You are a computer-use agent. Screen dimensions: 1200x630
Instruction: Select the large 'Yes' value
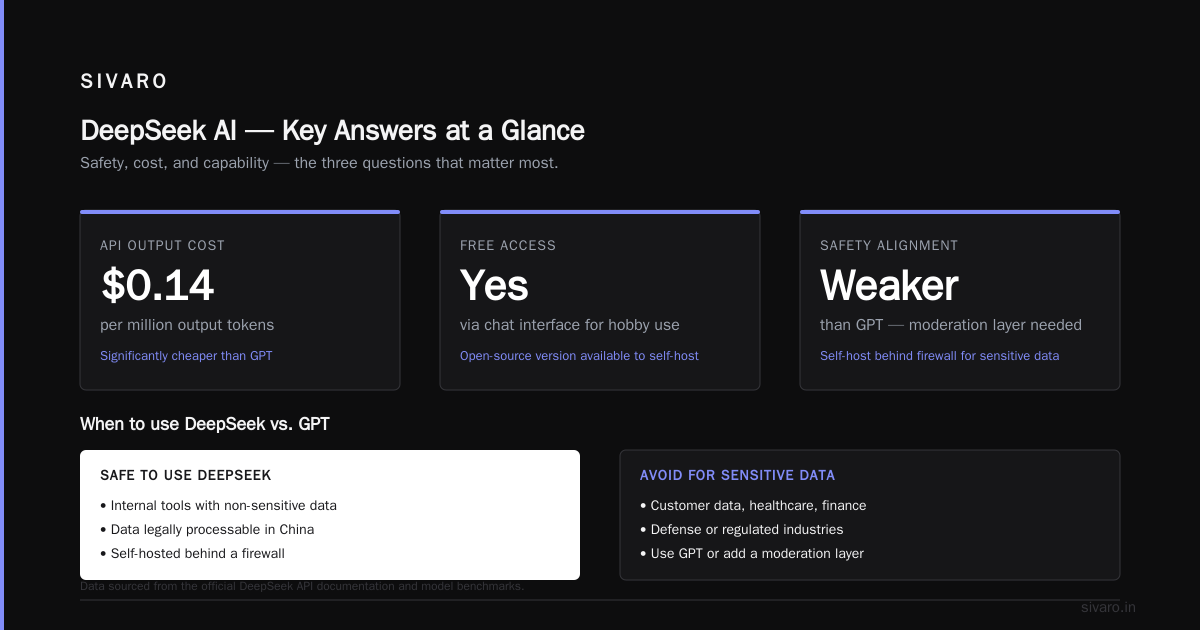pos(494,286)
